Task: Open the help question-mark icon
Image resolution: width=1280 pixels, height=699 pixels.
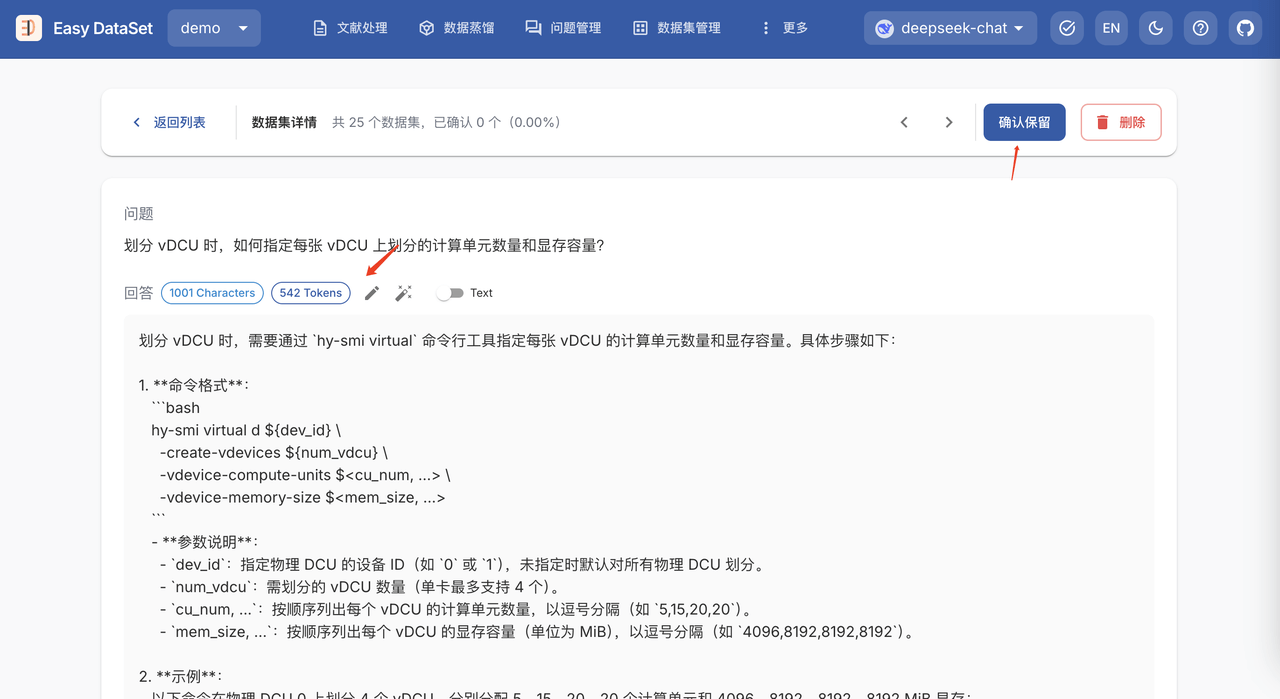Action: tap(1200, 28)
